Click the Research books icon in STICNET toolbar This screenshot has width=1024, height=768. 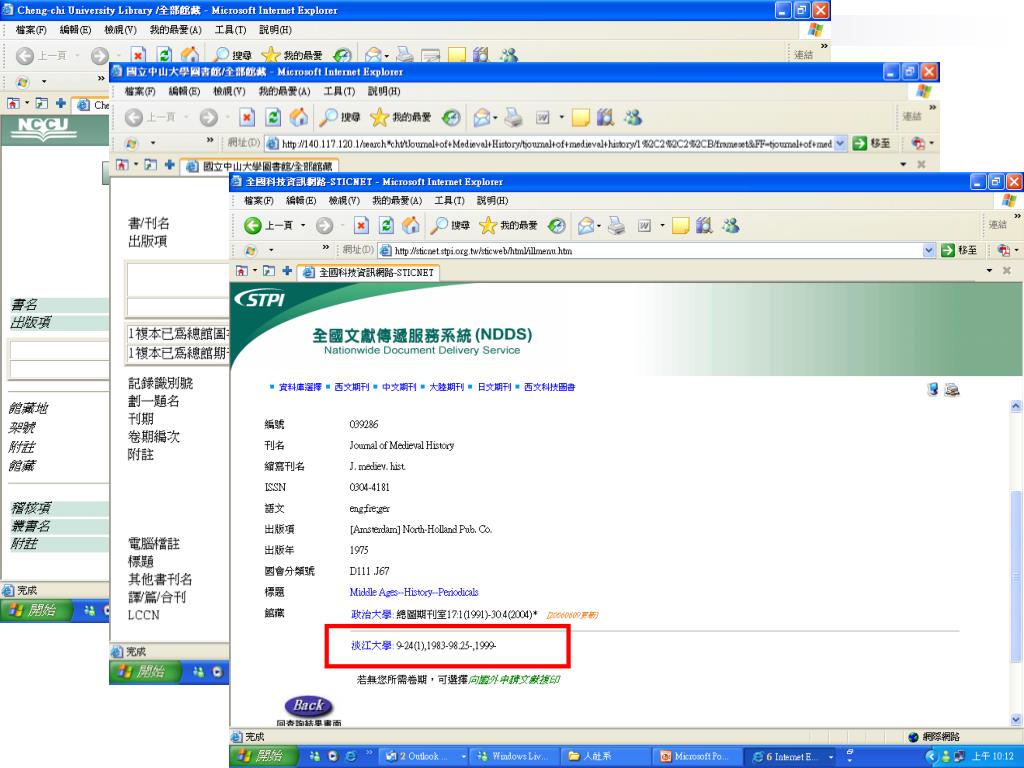(x=704, y=226)
